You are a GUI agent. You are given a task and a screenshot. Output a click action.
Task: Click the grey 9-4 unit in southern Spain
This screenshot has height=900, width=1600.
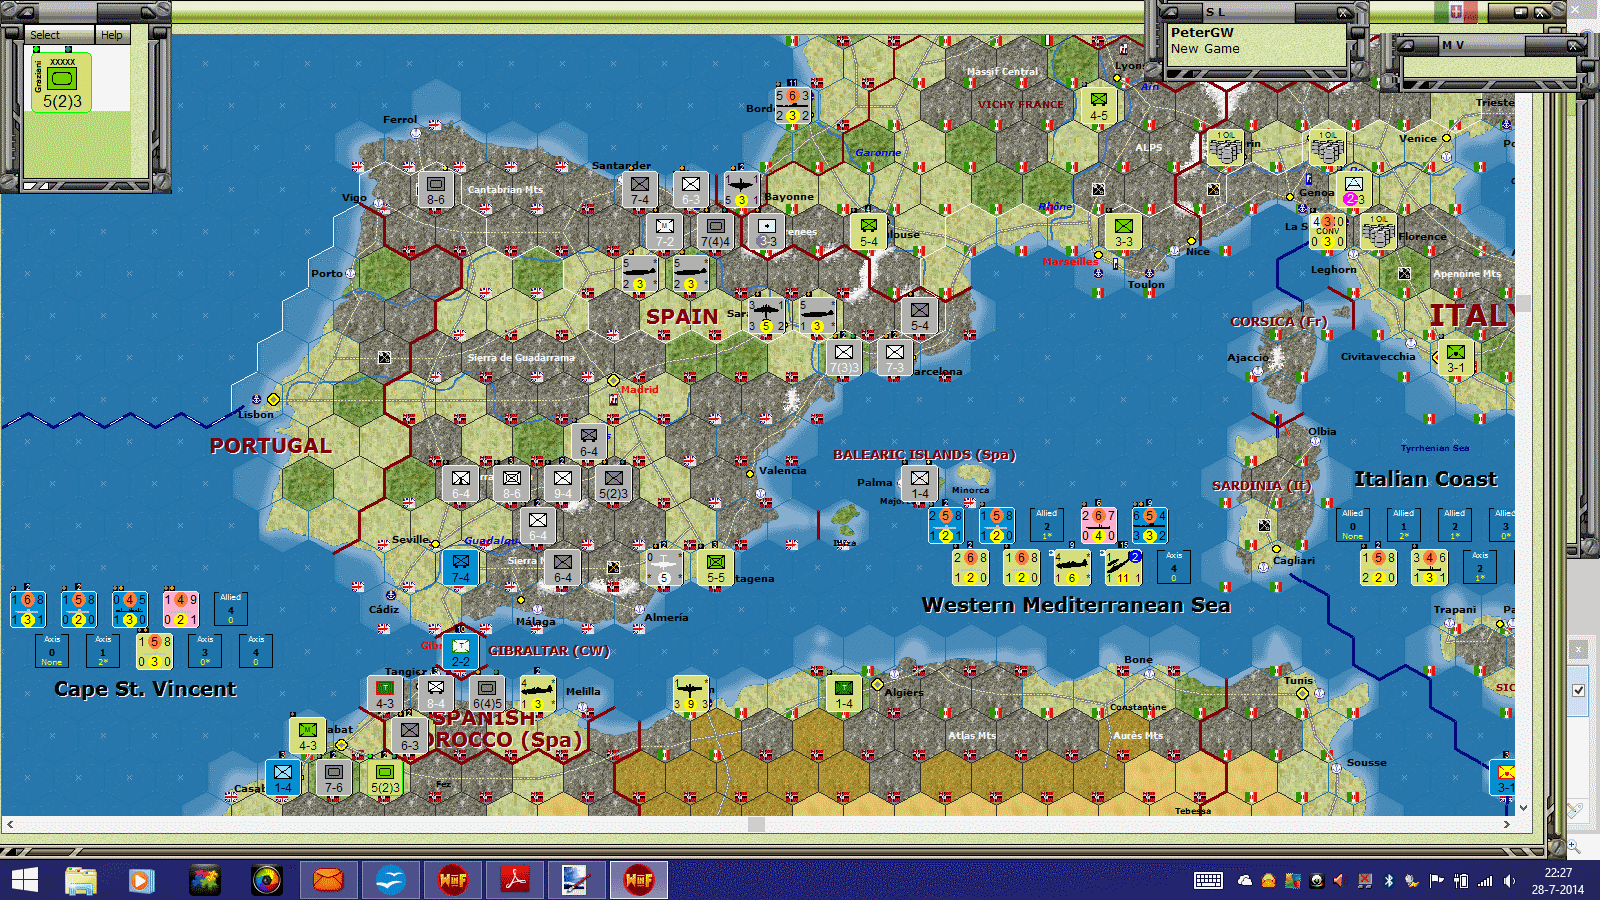point(563,483)
